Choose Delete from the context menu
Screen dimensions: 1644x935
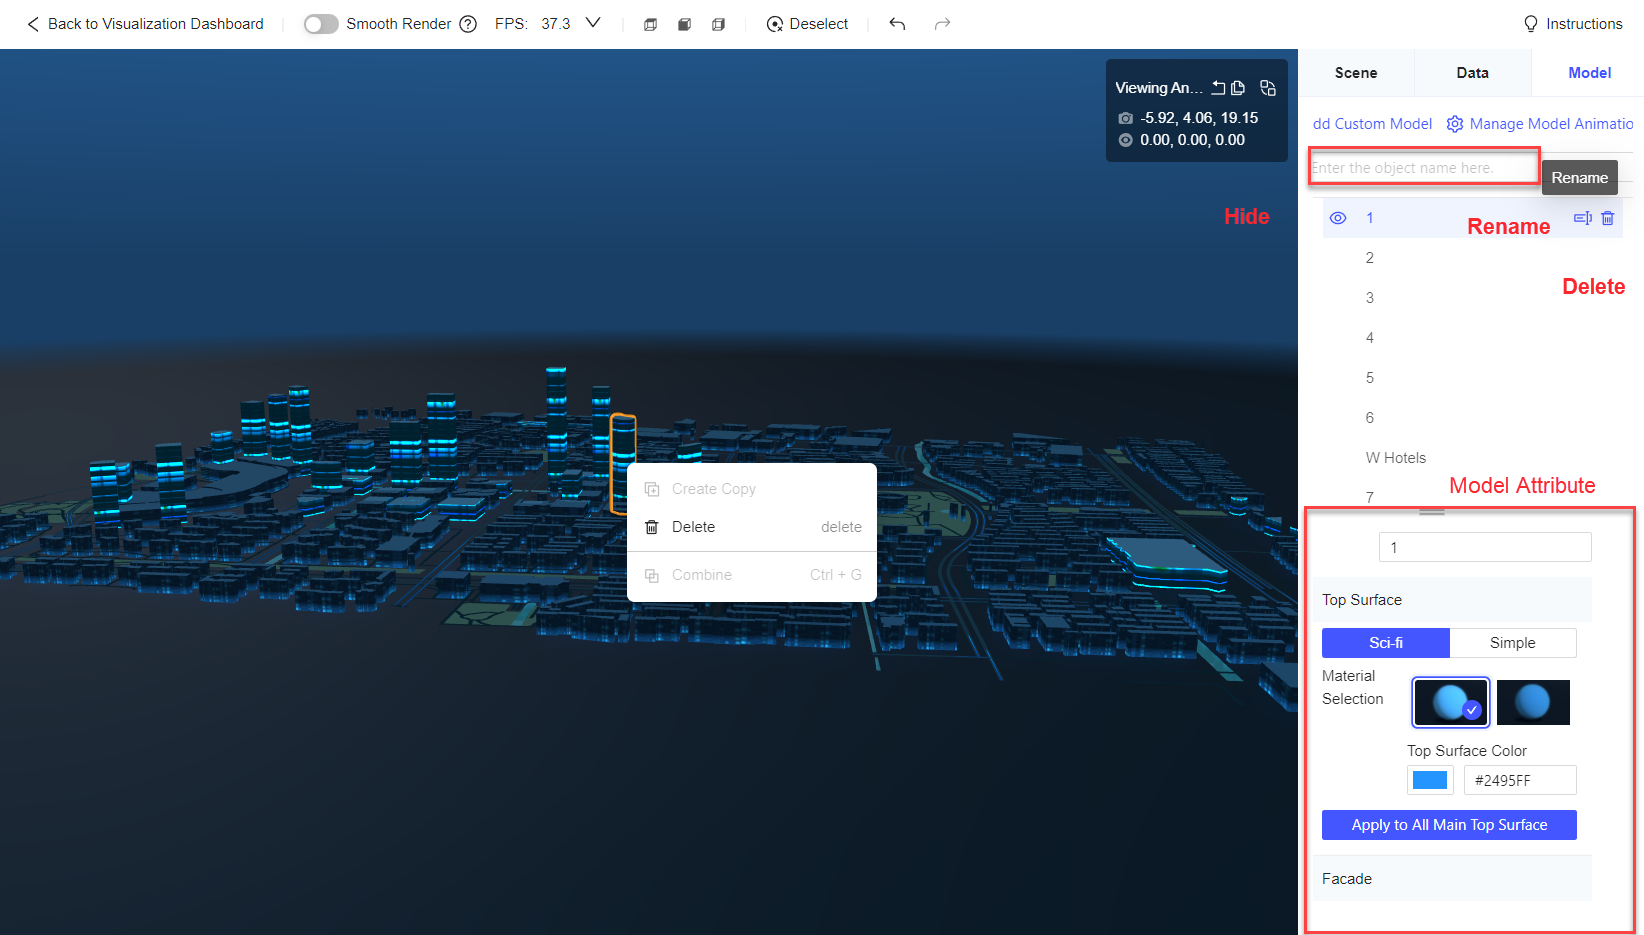(693, 527)
